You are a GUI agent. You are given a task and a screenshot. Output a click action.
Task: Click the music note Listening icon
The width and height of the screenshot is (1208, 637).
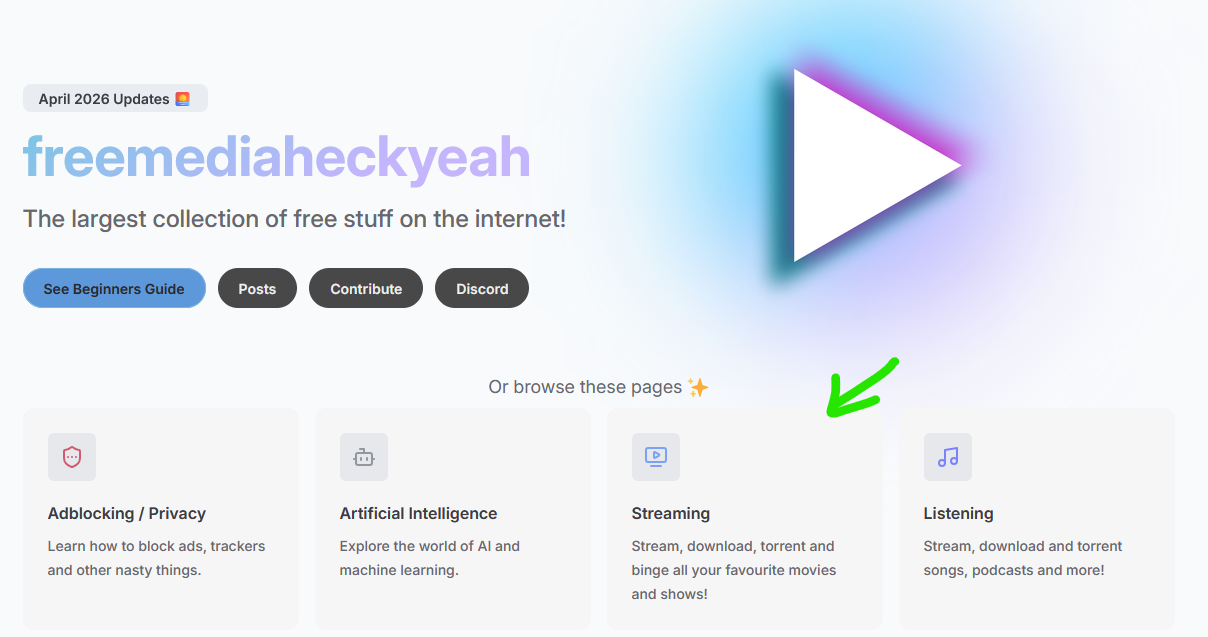click(x=948, y=457)
